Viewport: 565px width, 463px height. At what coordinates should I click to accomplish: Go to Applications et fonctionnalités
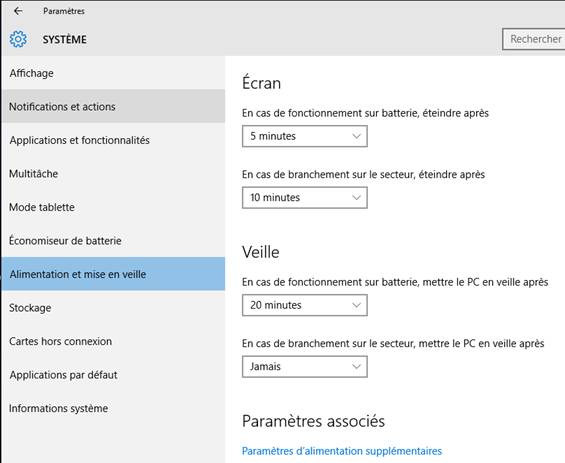click(113, 140)
